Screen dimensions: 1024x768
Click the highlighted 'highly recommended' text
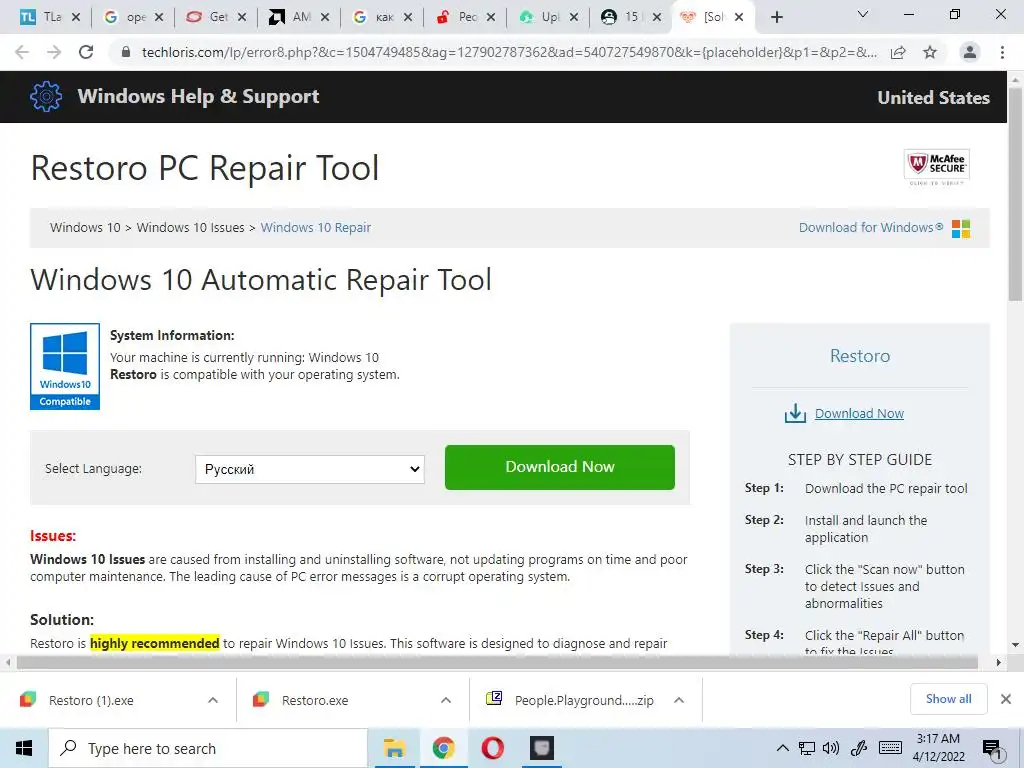coord(155,643)
